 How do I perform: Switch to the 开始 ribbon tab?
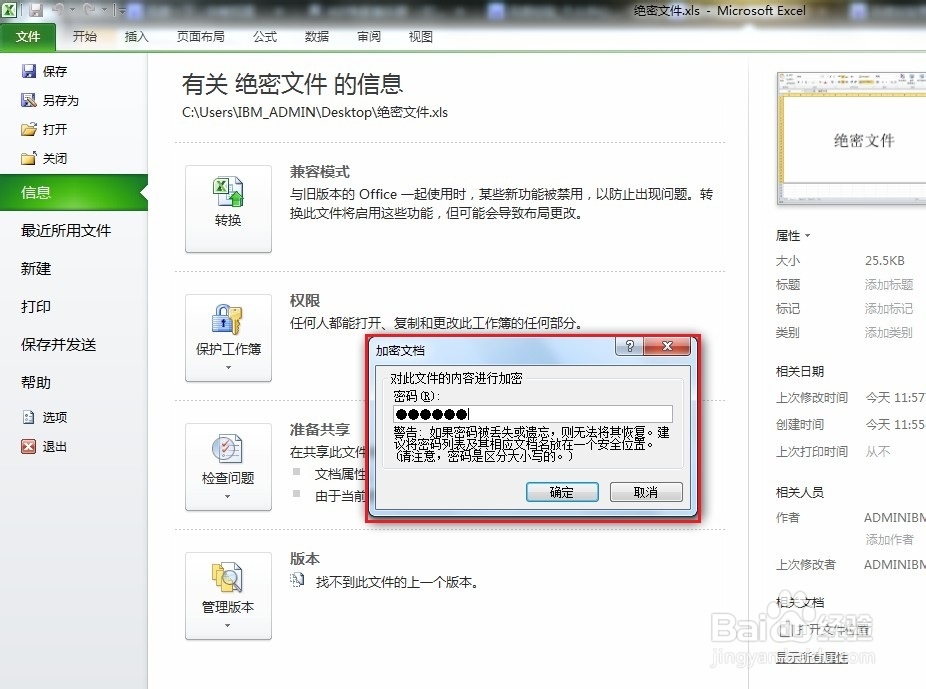(84, 37)
